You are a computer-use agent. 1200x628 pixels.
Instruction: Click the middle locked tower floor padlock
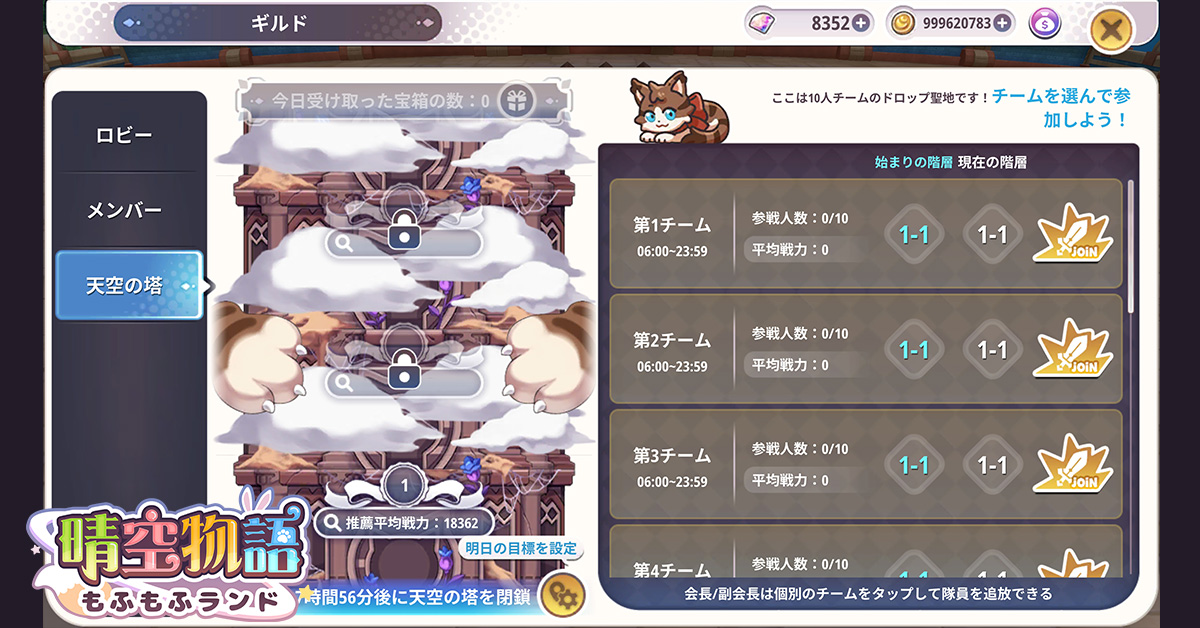point(403,373)
